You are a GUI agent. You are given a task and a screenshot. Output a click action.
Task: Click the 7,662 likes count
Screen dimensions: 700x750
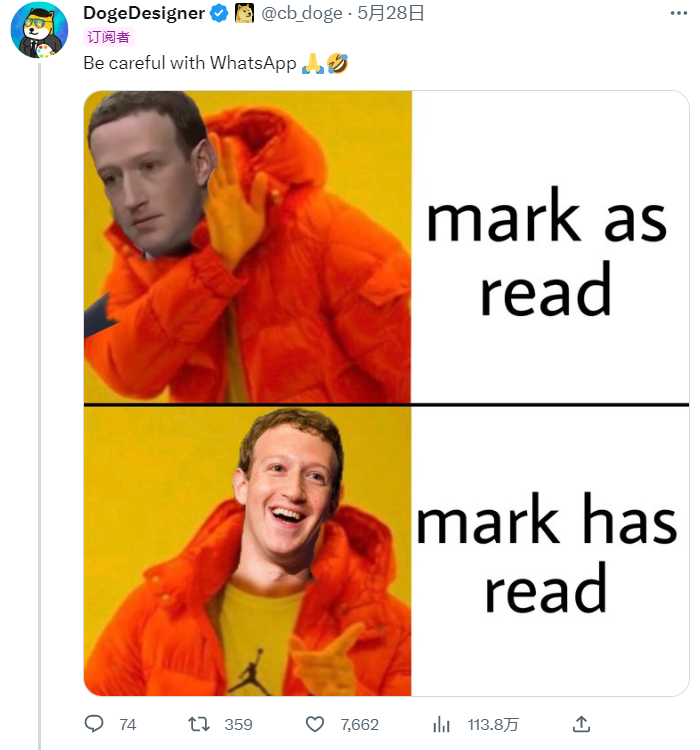360,725
